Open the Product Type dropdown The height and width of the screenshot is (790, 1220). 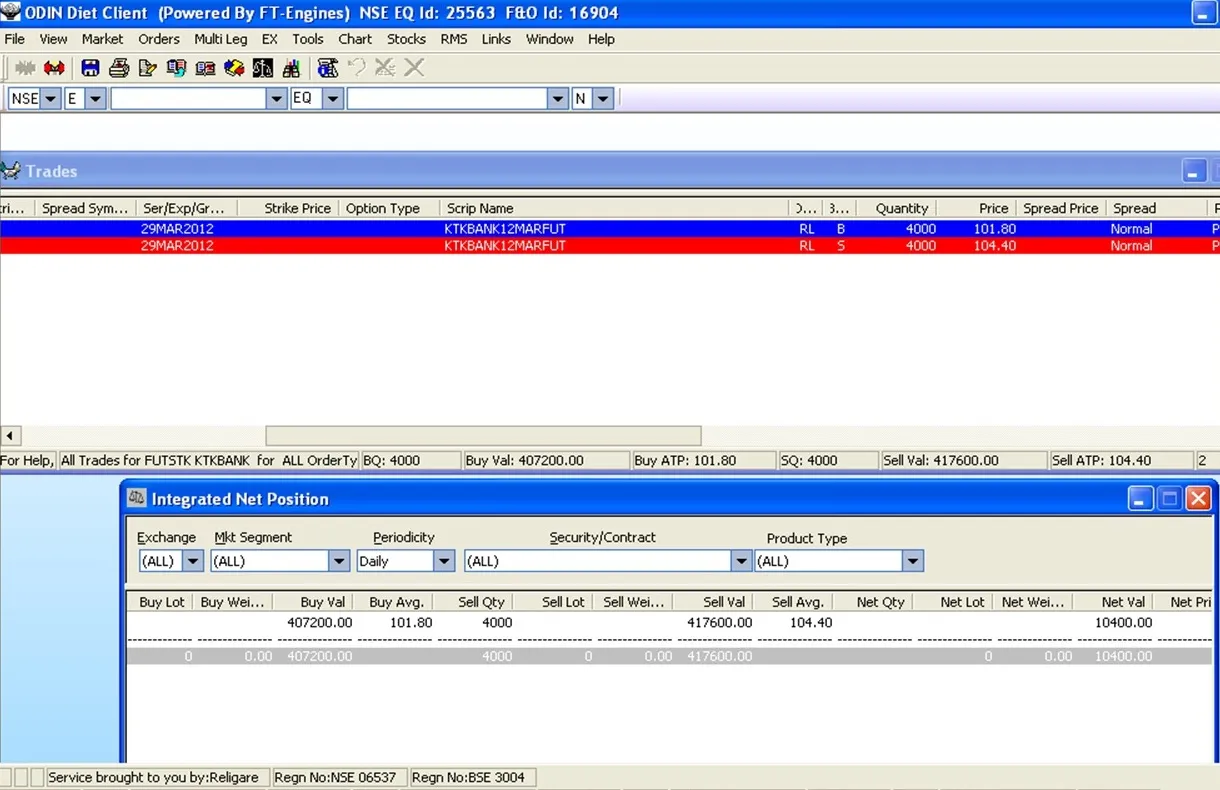pyautogui.click(x=912, y=561)
